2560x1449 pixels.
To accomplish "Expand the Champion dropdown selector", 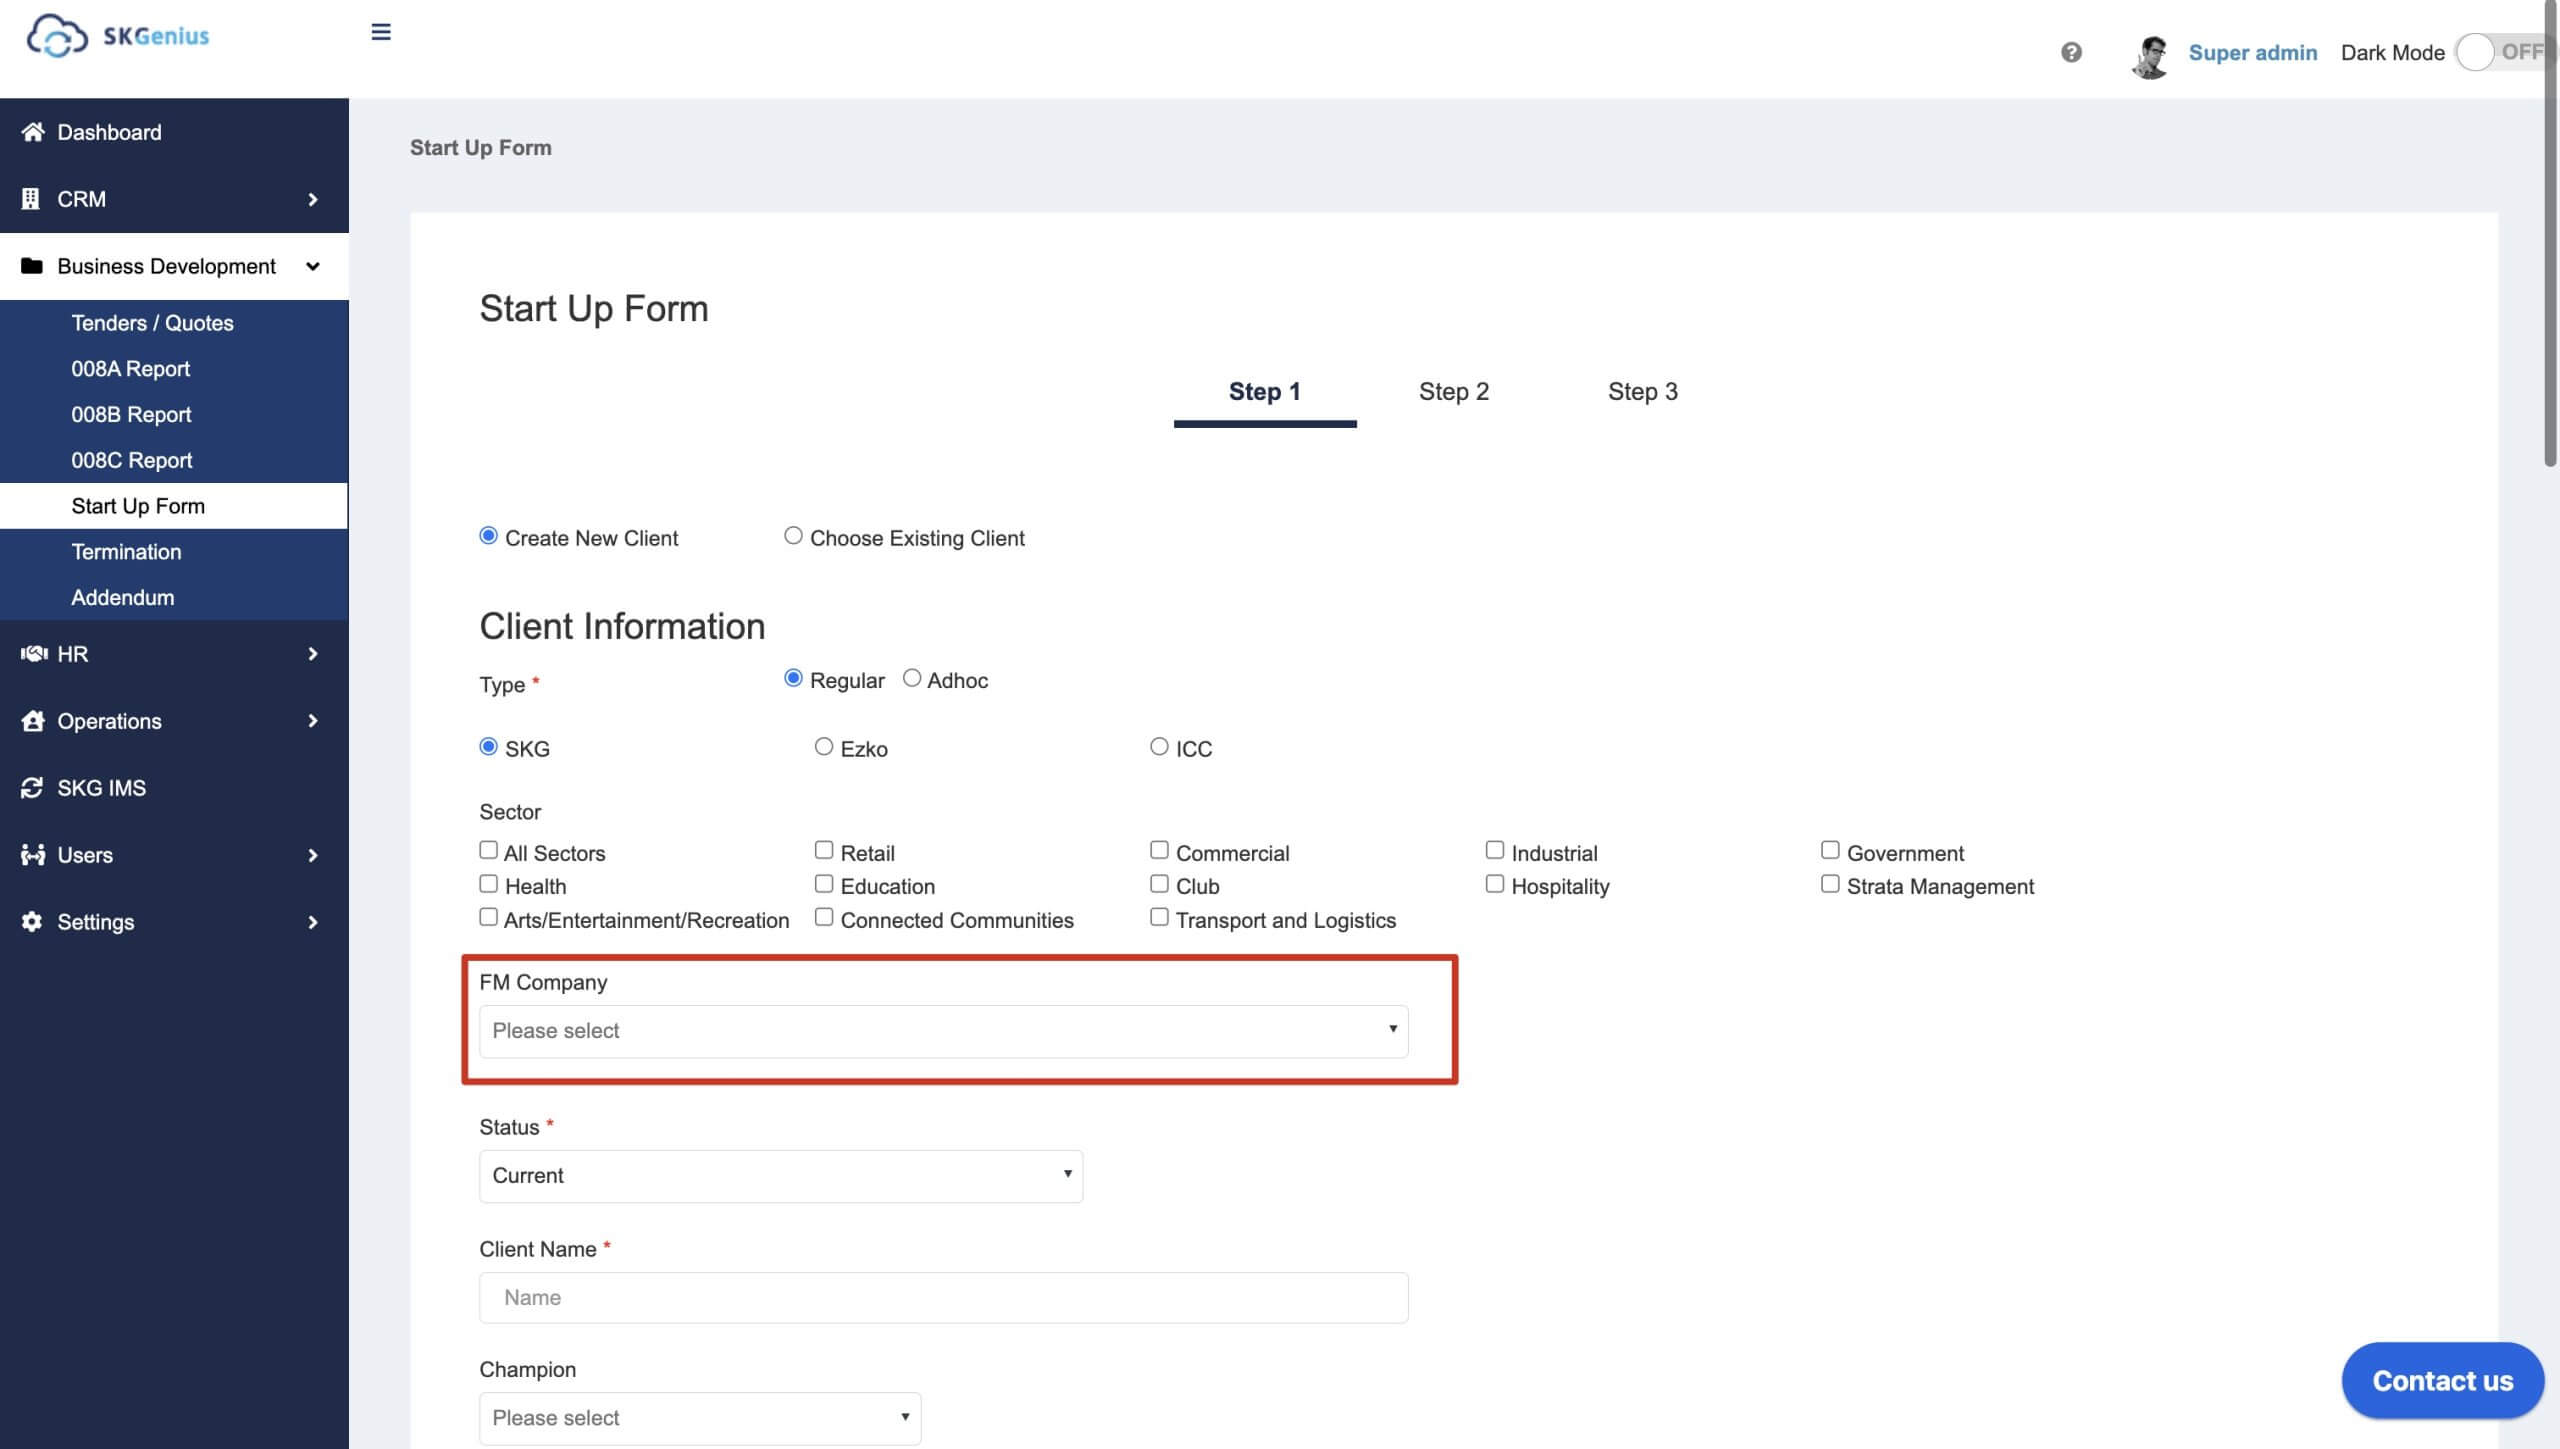I will click(x=698, y=1417).
